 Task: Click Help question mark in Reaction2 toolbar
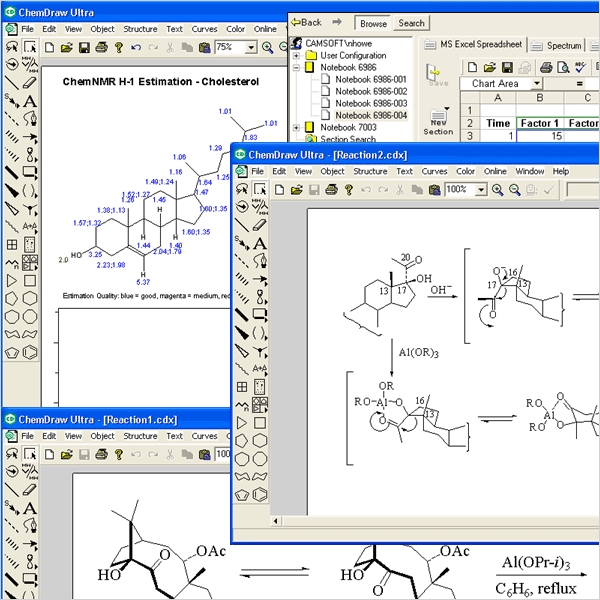point(349,190)
